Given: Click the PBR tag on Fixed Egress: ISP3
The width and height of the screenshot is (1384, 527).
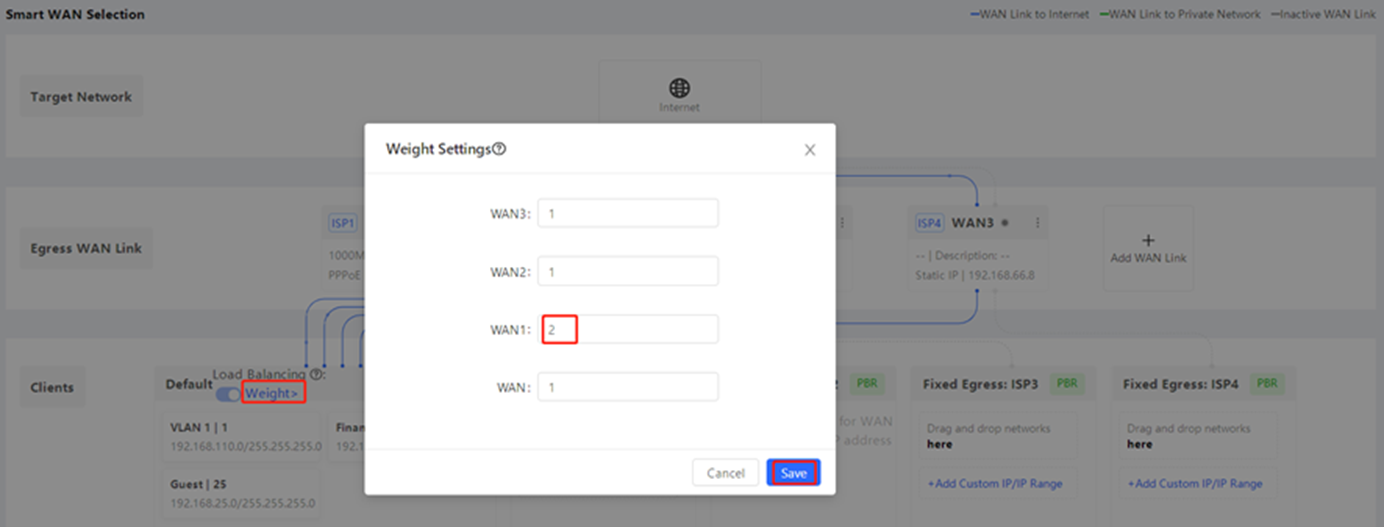Looking at the screenshot, I should pos(1068,383).
